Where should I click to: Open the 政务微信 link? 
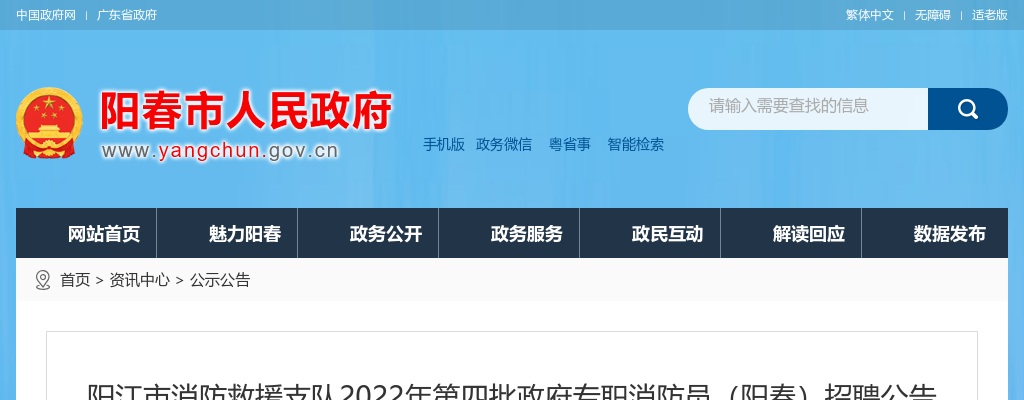click(504, 144)
